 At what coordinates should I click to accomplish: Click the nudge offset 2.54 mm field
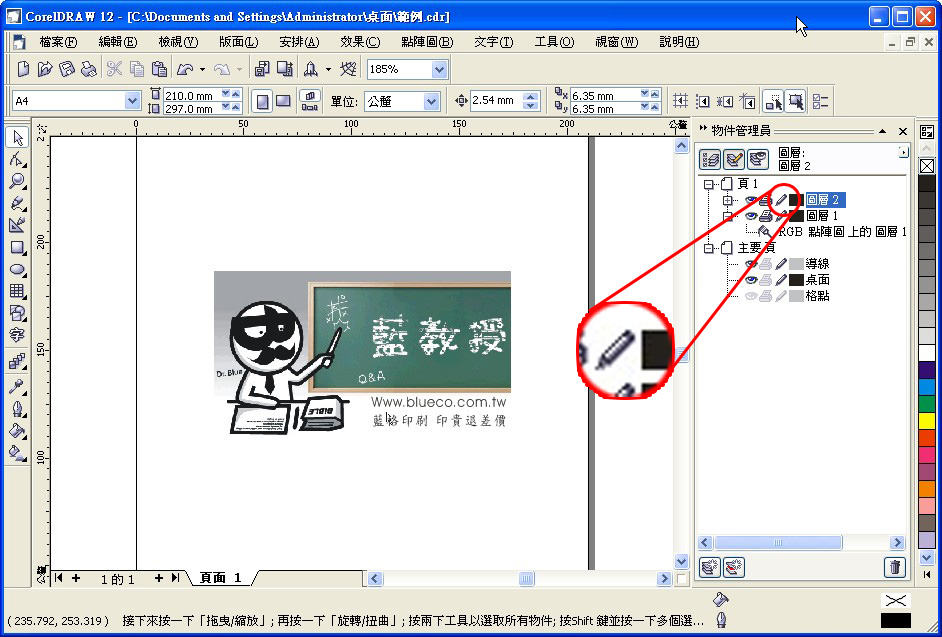pos(496,101)
